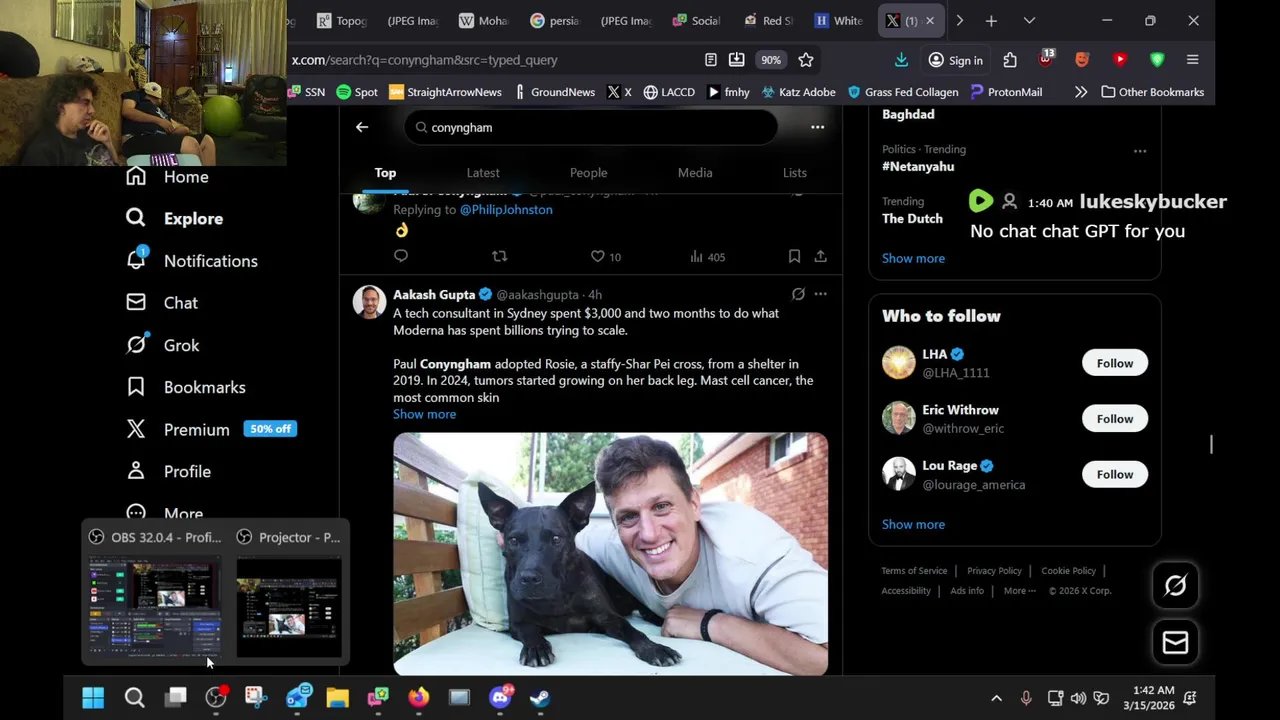The image size is (1280, 720).
Task: Switch to the White browser tab
Action: click(x=838, y=20)
